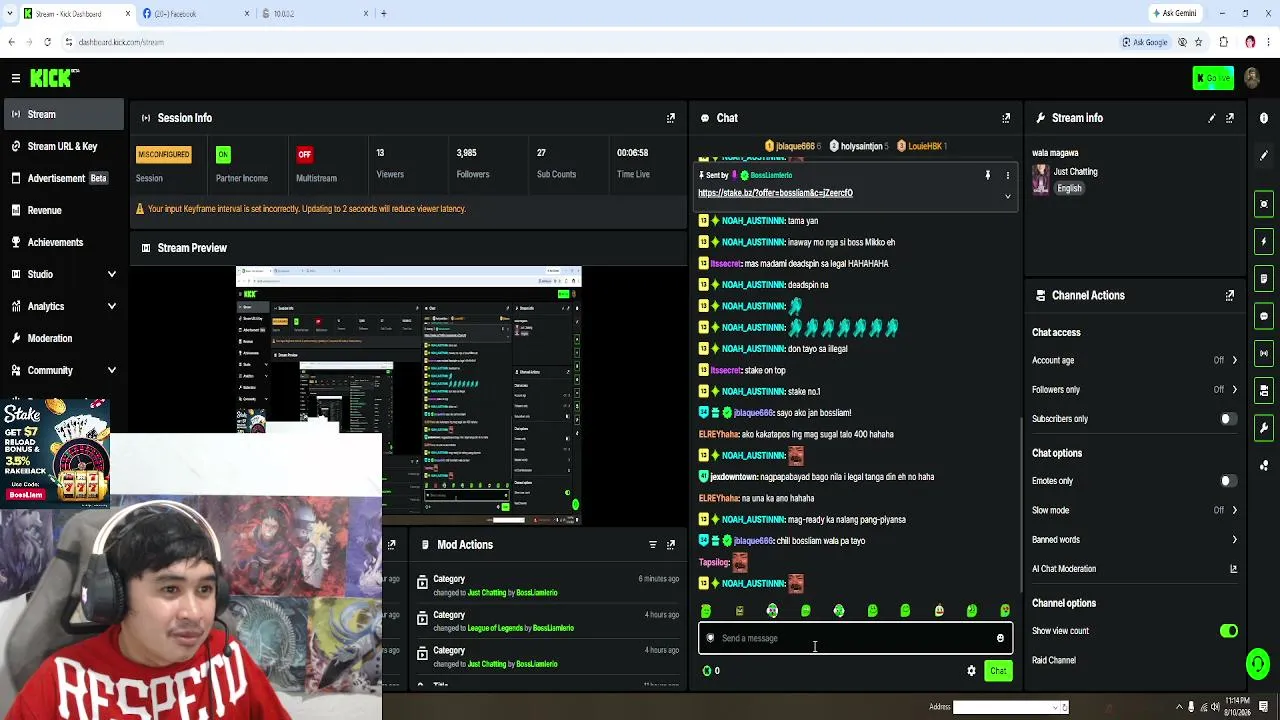Unpin the pinned chat message
The image size is (1280, 720).
pos(988,175)
